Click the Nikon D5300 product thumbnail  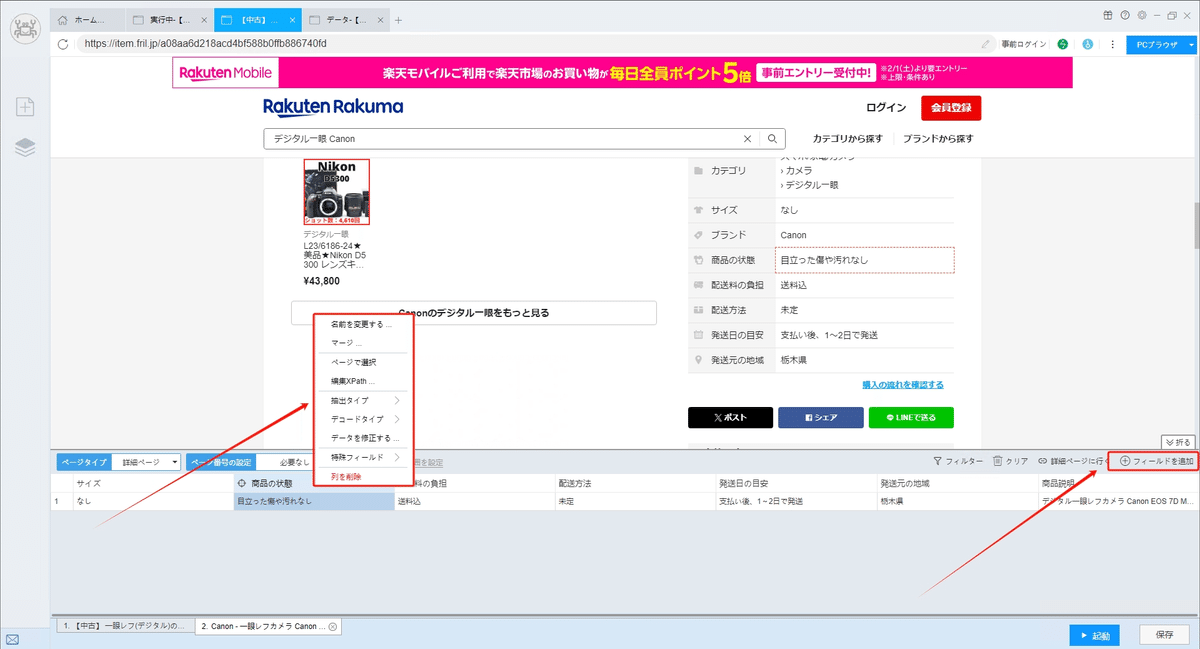click(337, 192)
